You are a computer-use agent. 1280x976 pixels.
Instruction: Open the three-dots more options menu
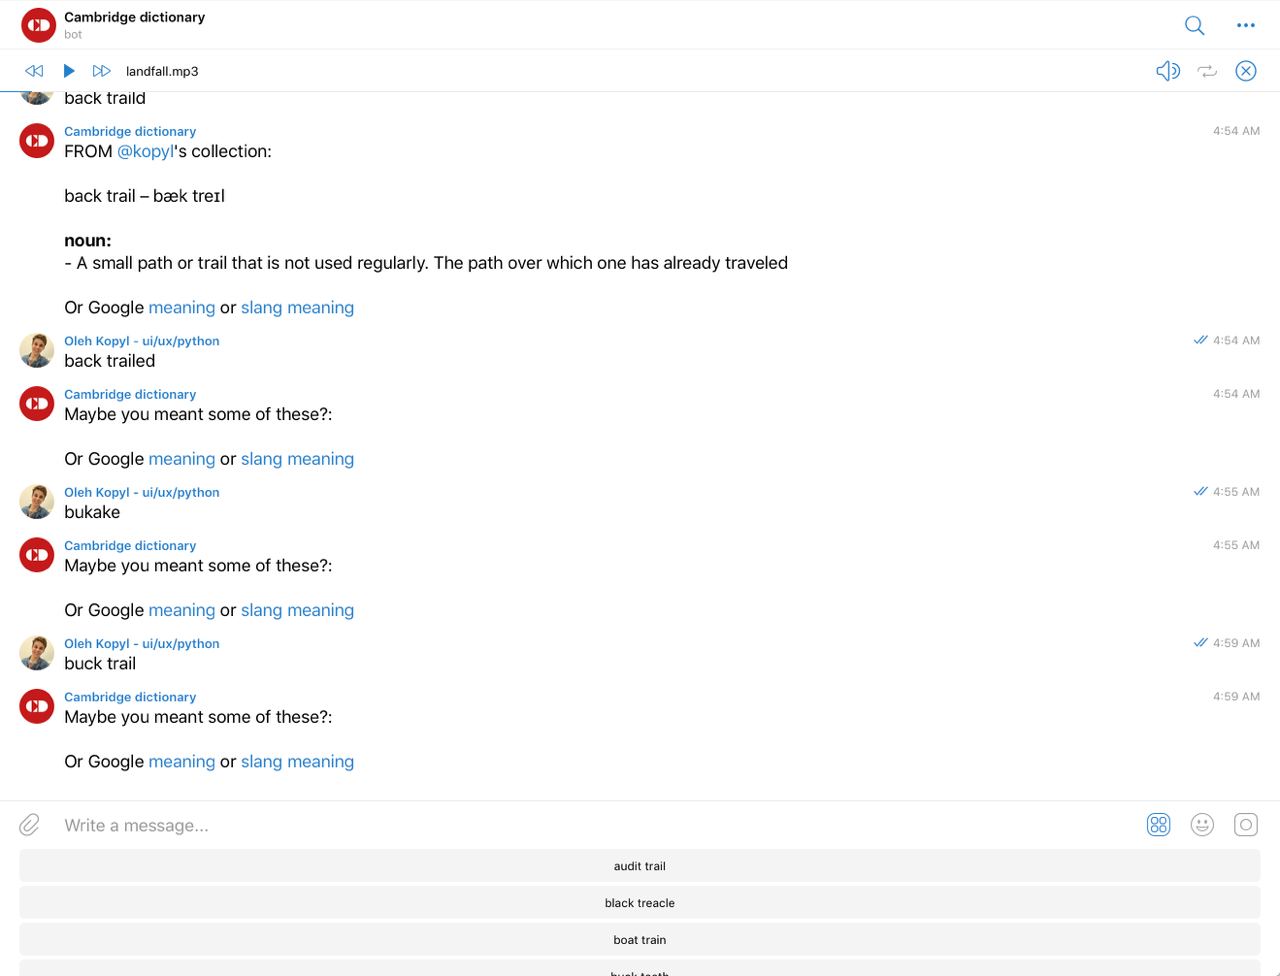click(x=1245, y=25)
